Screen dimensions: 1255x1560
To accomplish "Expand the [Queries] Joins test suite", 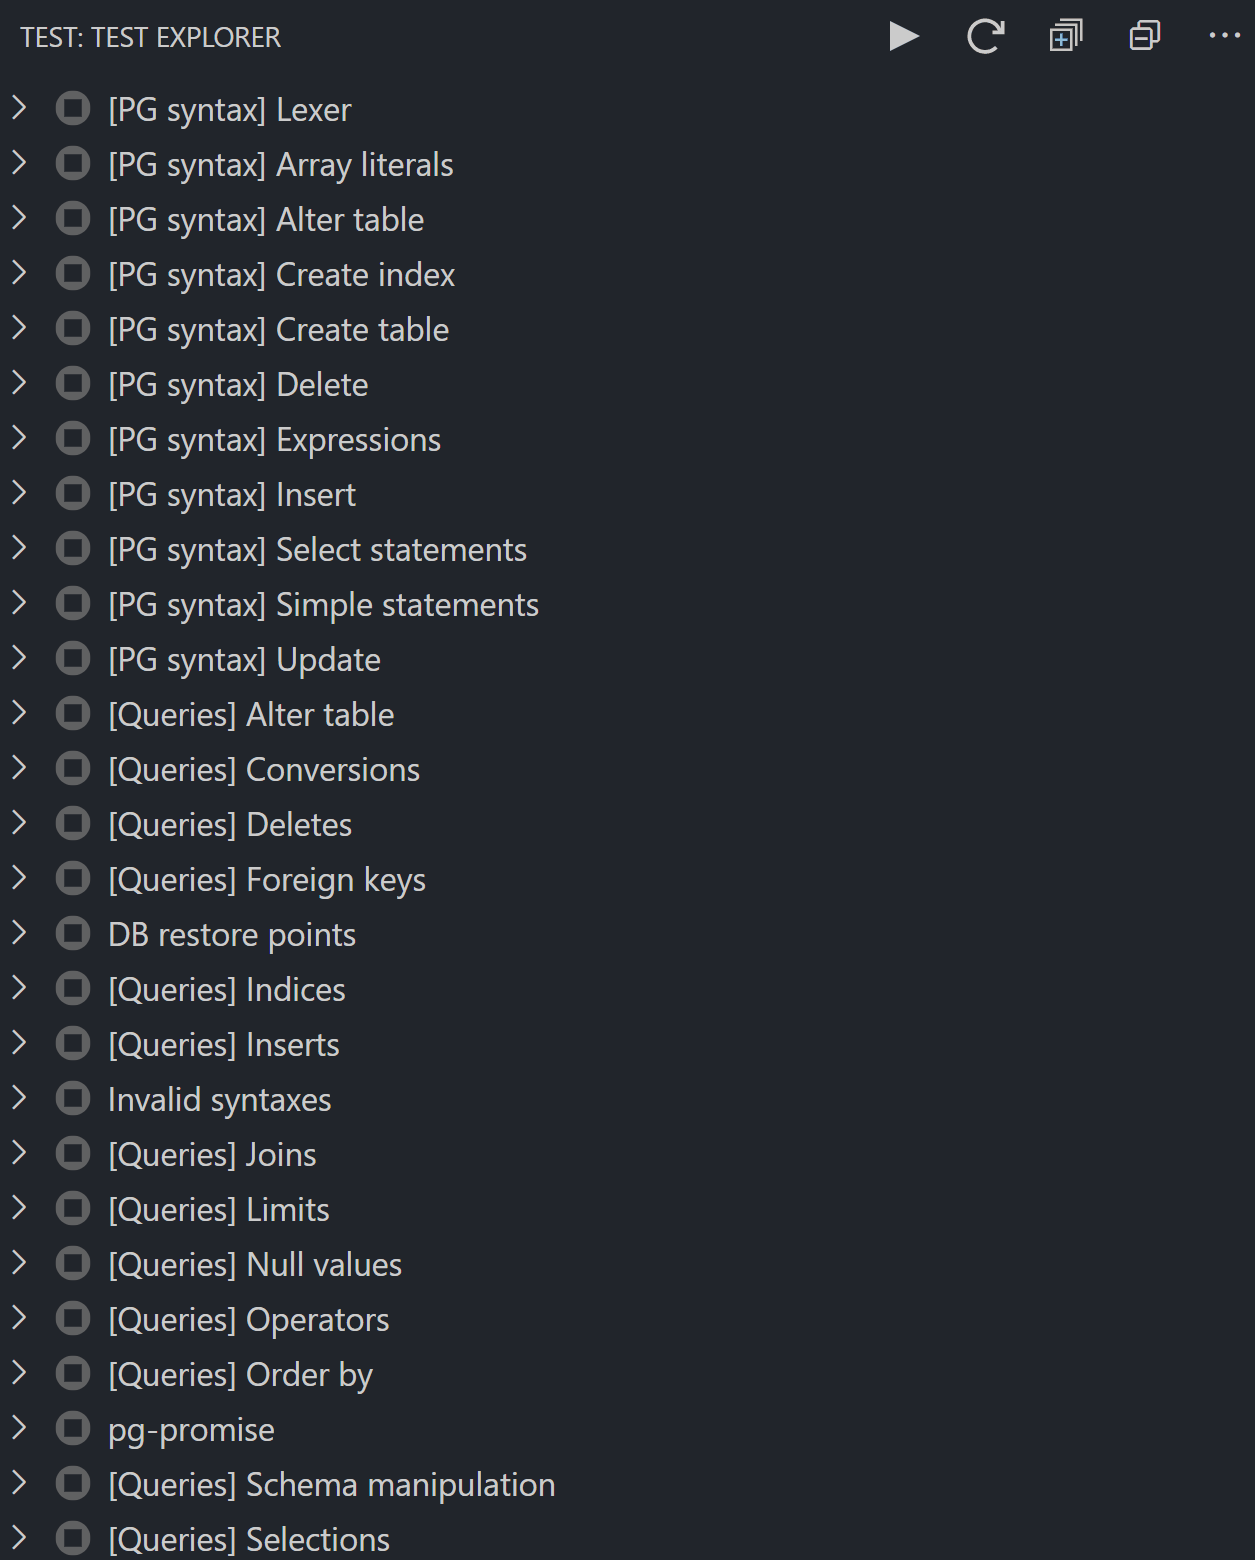I will point(19,1154).
